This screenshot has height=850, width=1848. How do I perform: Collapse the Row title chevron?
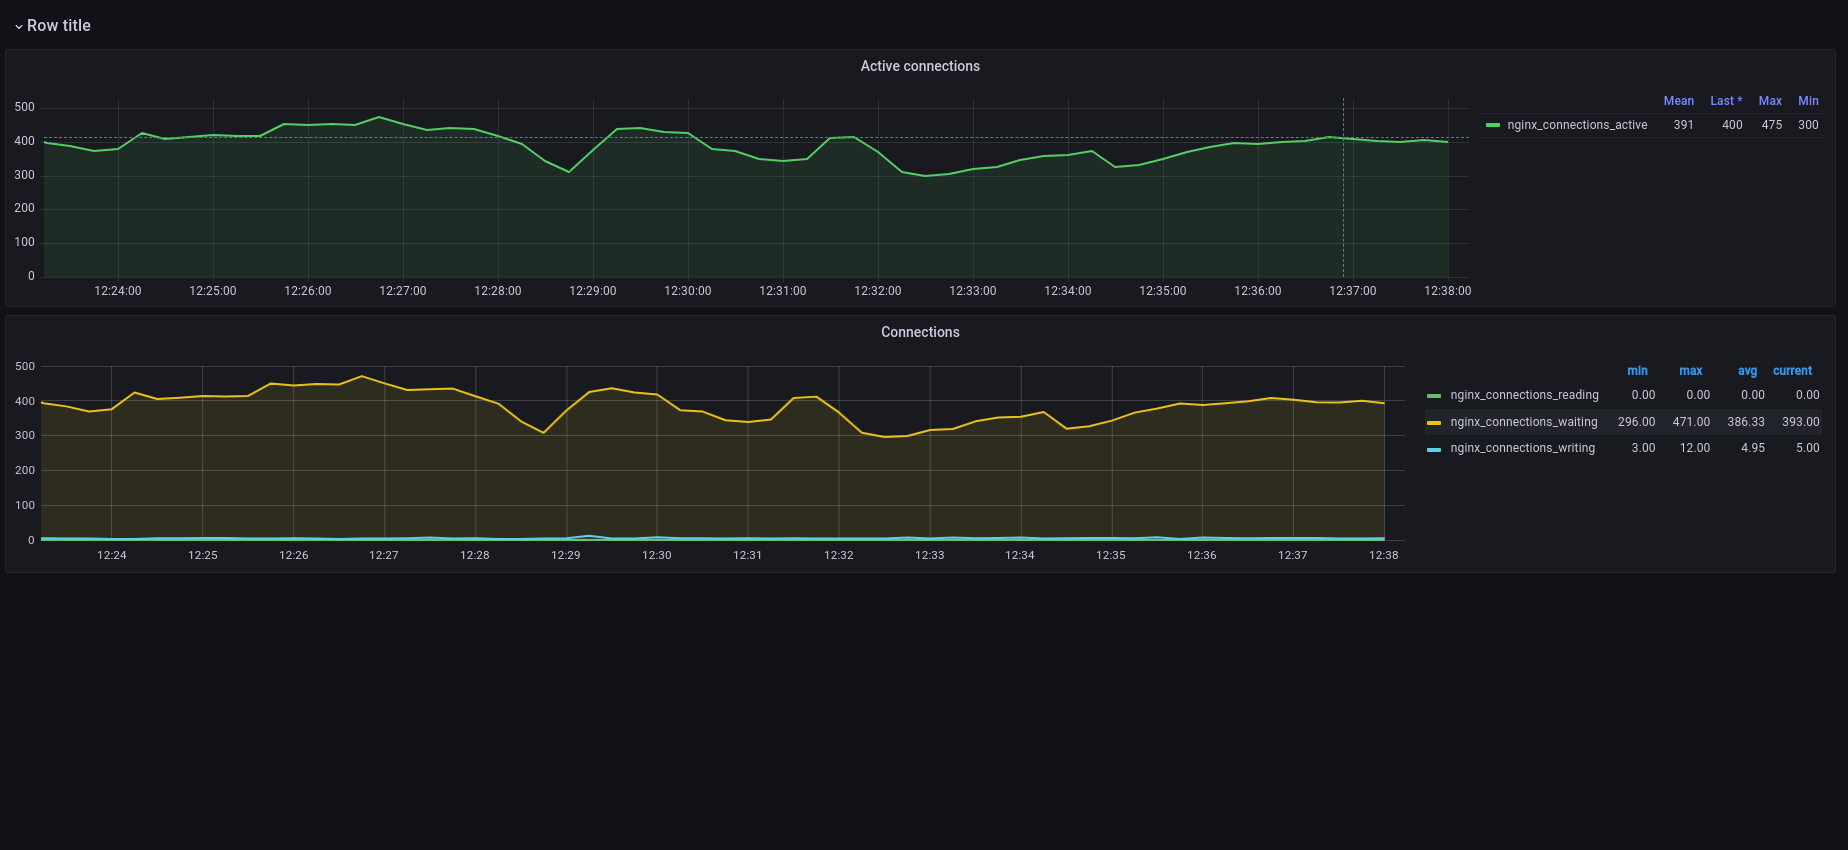coord(19,27)
